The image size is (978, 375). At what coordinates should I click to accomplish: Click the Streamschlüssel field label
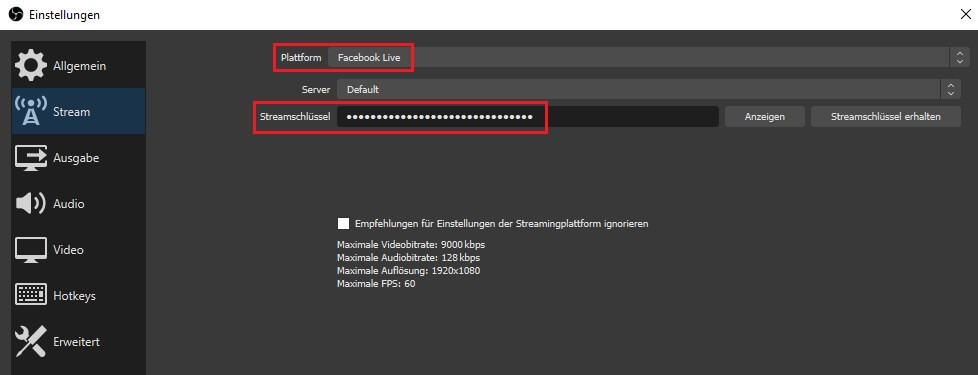tap(294, 117)
